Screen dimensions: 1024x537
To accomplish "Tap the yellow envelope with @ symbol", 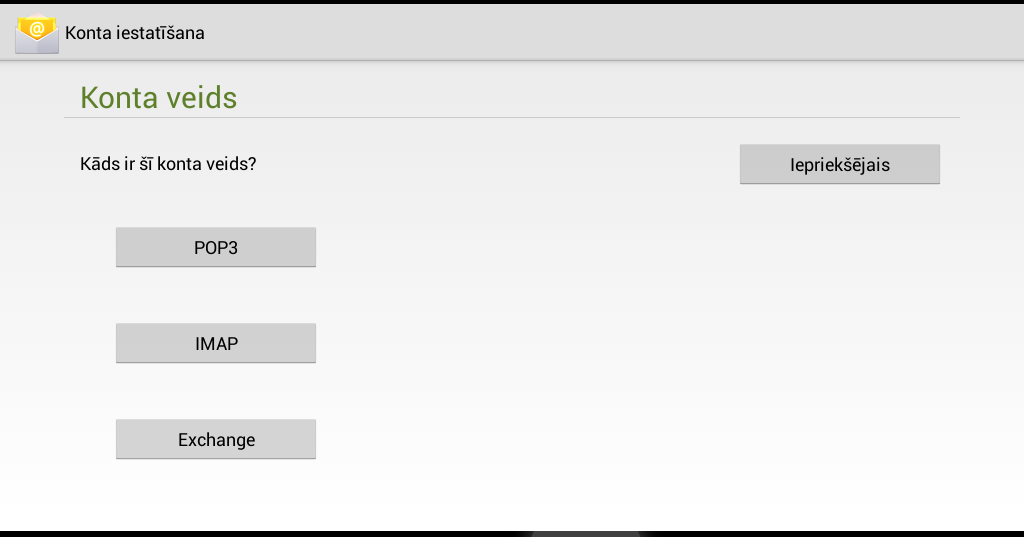I will (x=37, y=33).
